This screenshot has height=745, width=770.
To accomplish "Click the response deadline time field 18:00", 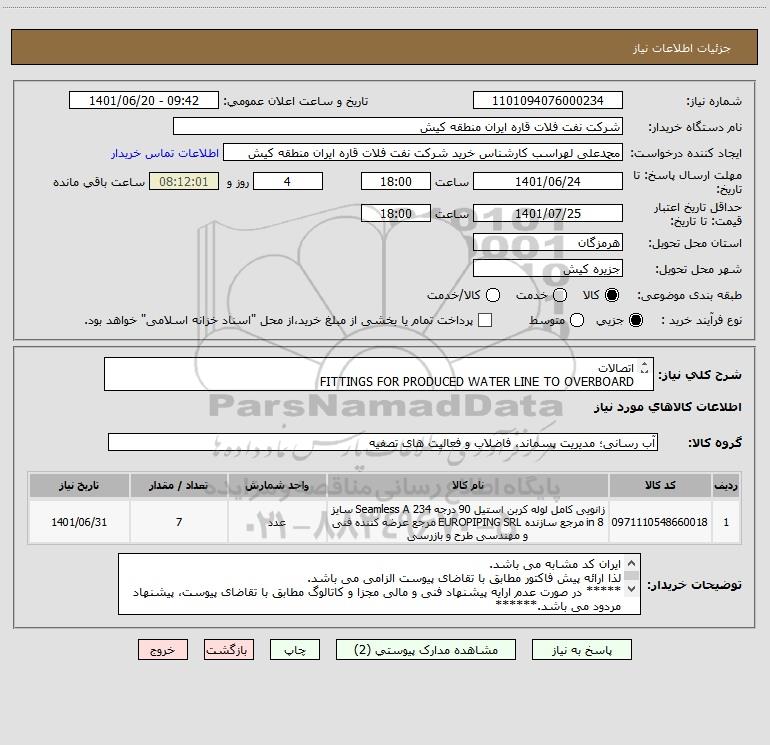I will [396, 181].
